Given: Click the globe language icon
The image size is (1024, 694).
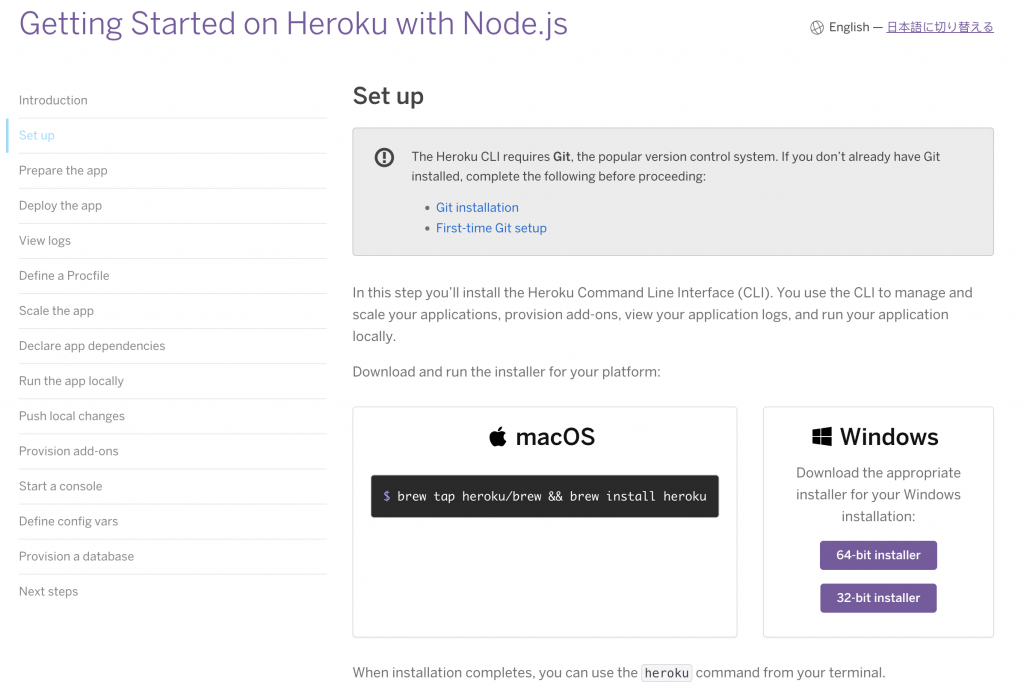Looking at the screenshot, I should point(817,28).
